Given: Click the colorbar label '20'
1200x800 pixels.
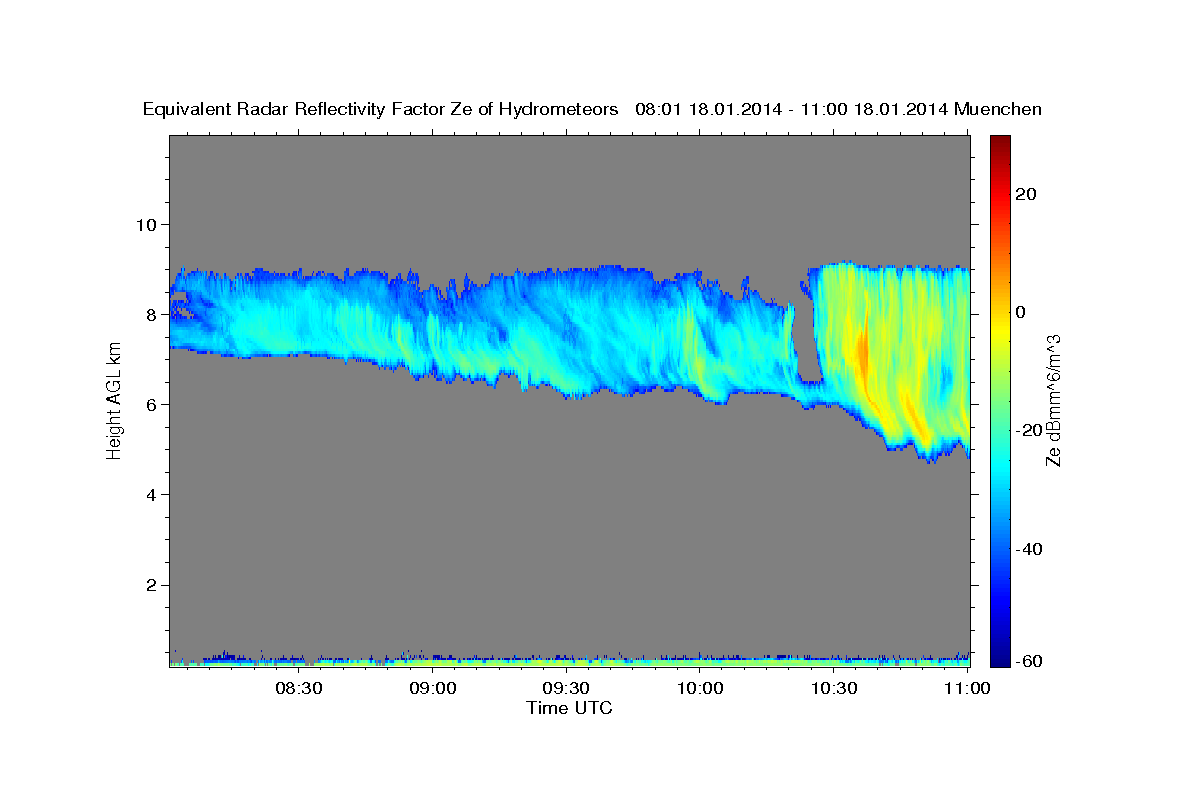Looking at the screenshot, I should click(1024, 194).
